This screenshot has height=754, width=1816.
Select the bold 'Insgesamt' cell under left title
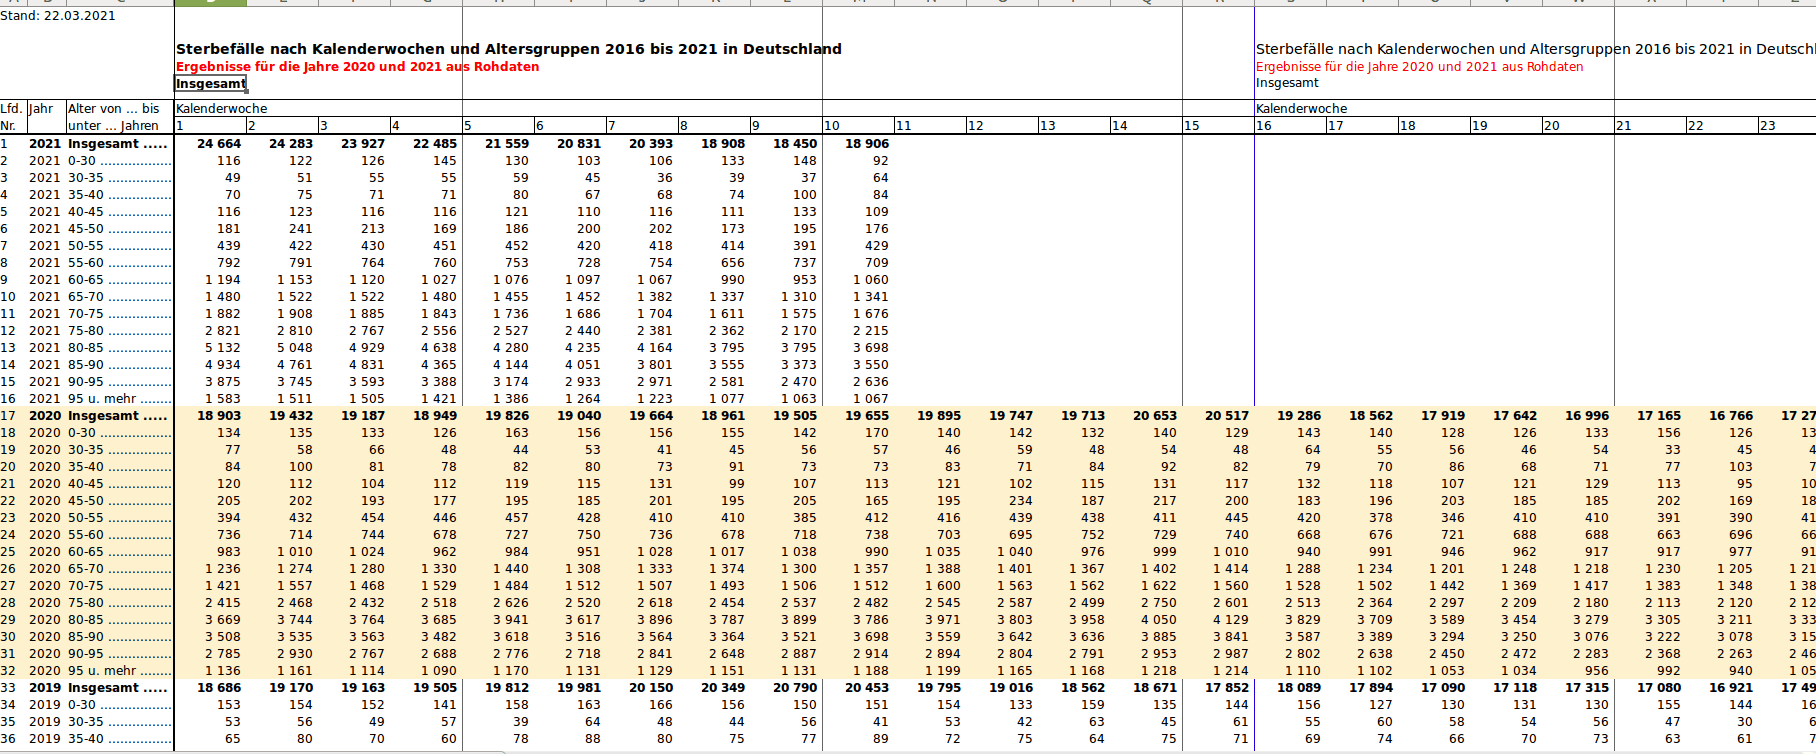[x=211, y=84]
